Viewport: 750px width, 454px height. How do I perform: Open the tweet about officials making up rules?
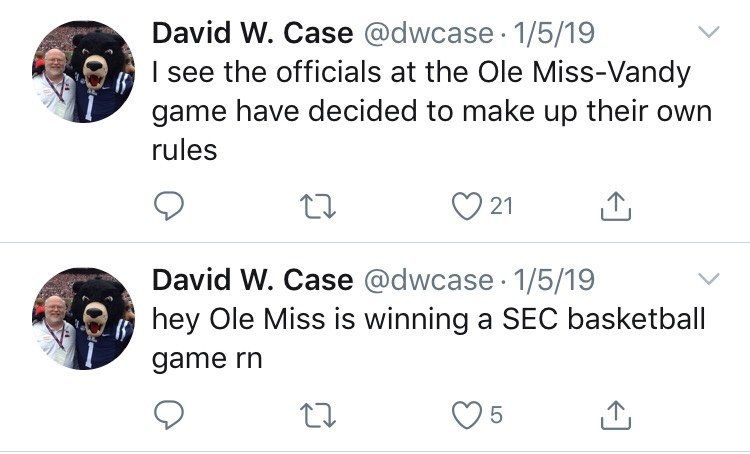[x=432, y=111]
